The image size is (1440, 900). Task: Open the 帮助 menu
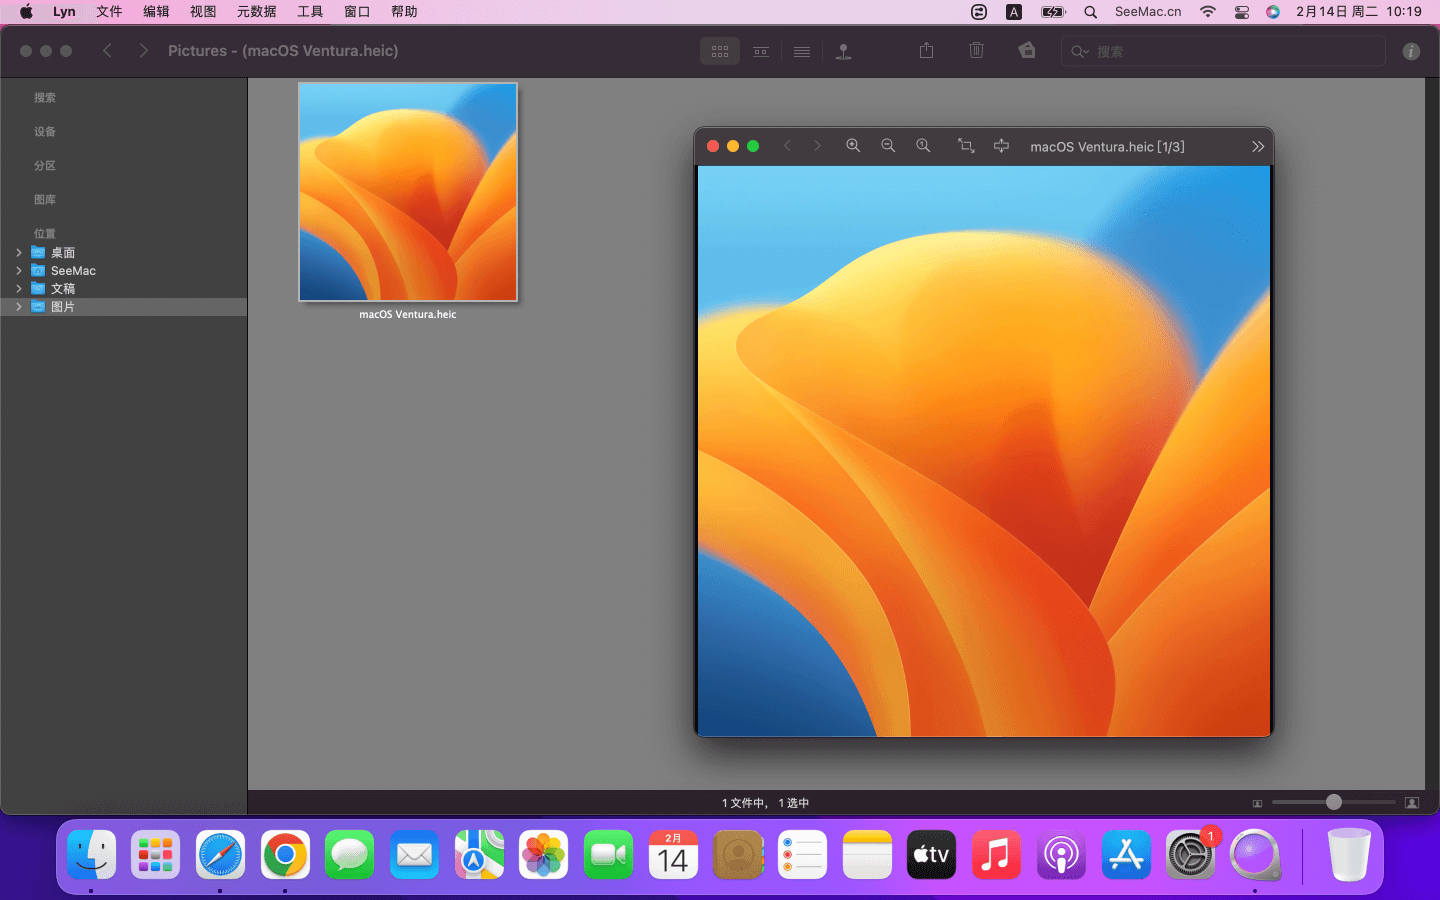tap(404, 12)
